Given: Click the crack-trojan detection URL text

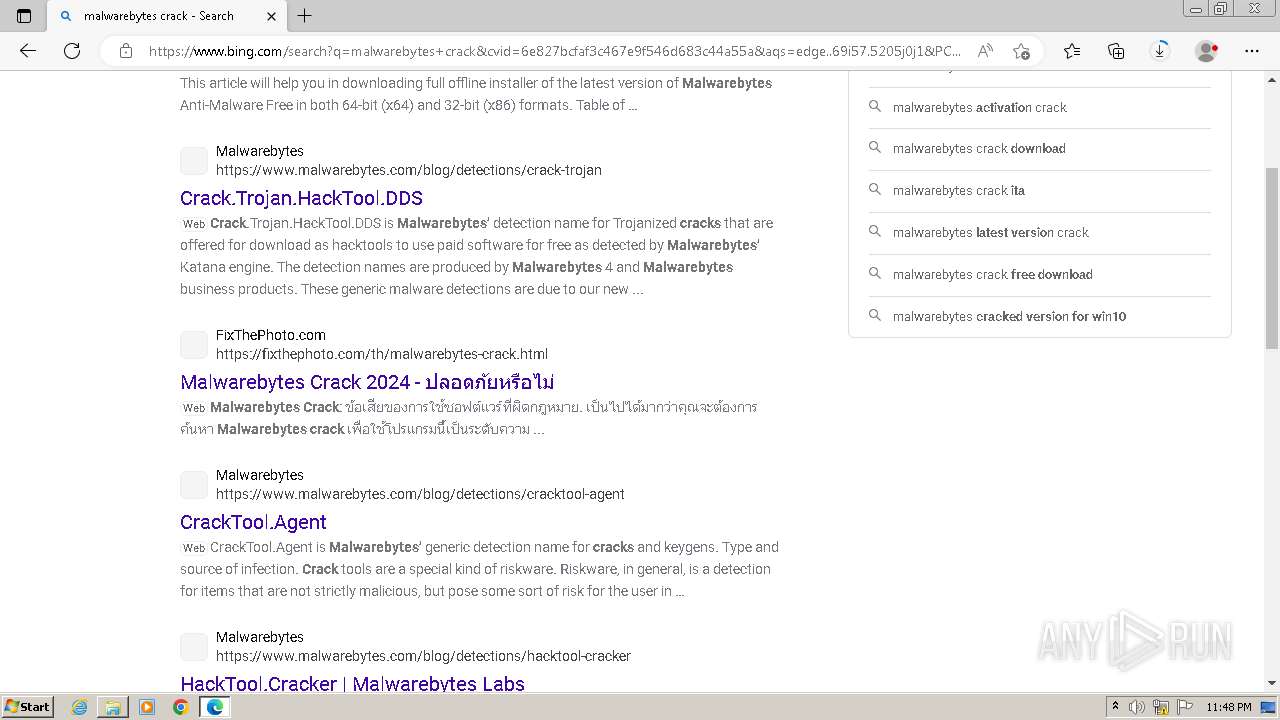Looking at the screenshot, I should tap(409, 170).
